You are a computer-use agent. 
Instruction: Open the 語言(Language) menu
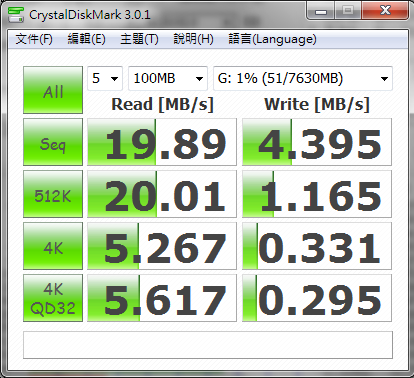coord(272,39)
